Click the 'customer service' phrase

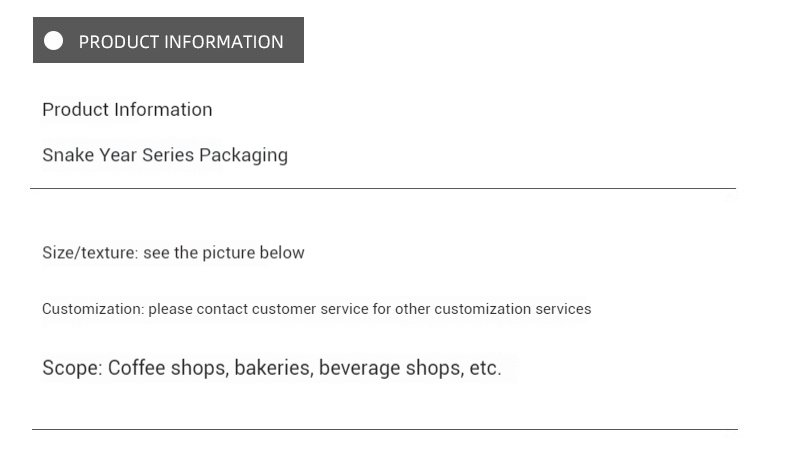(x=310, y=309)
